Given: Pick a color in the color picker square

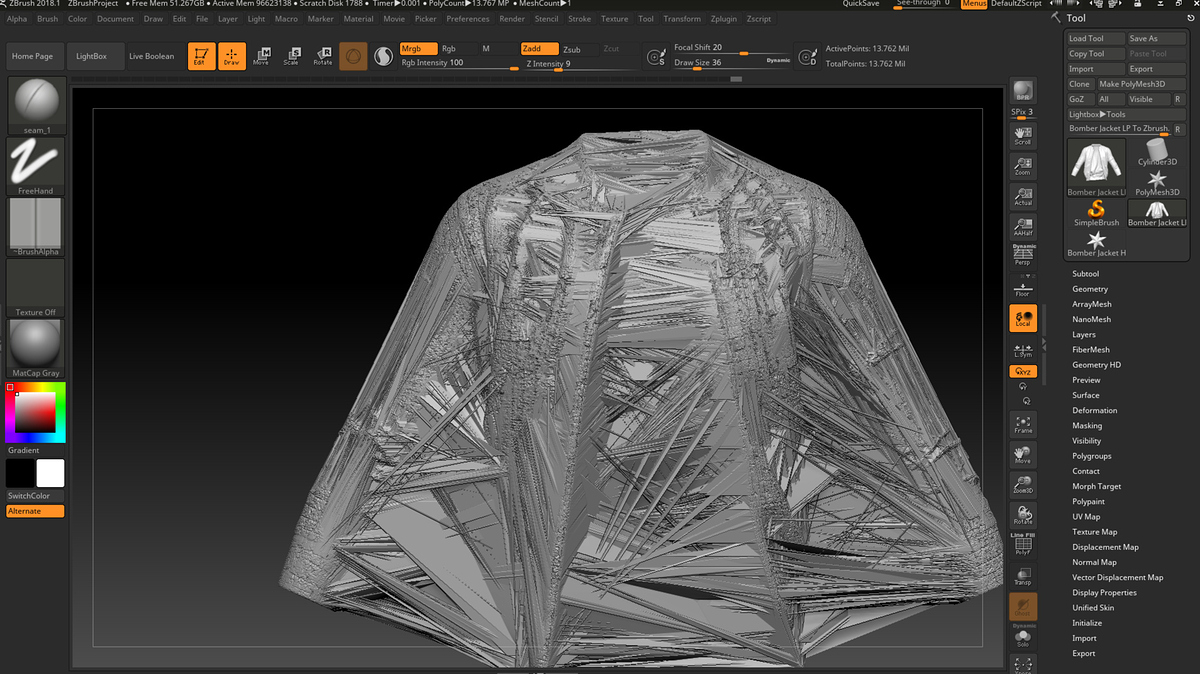Looking at the screenshot, I should coord(34,412).
